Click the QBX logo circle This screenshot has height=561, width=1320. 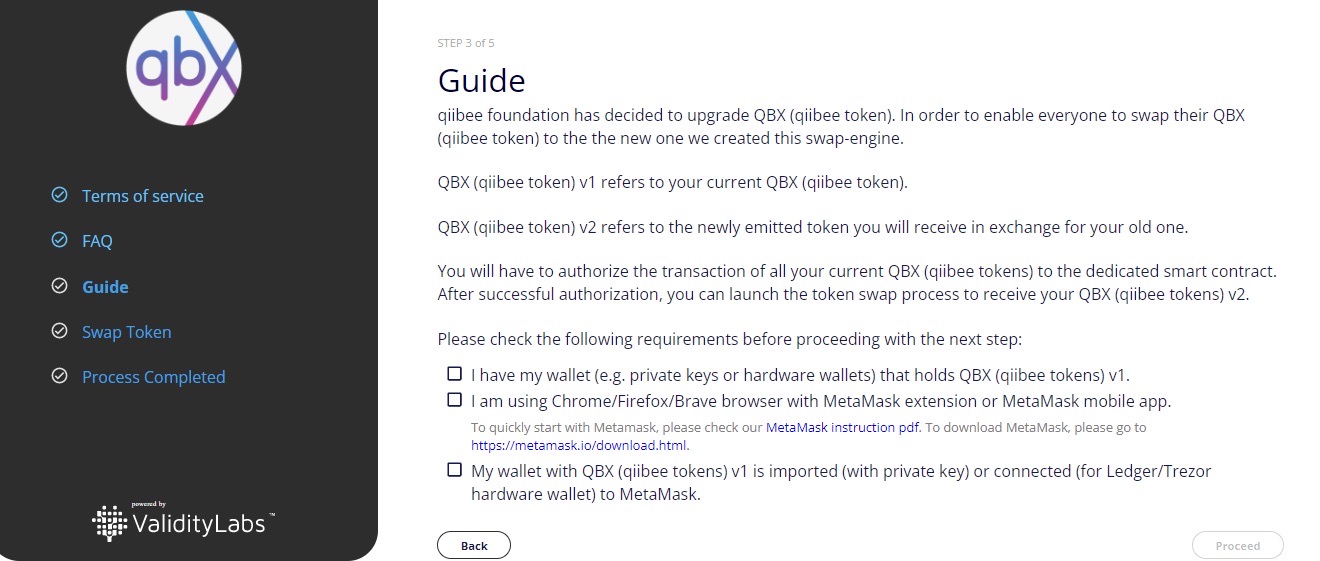point(184,68)
